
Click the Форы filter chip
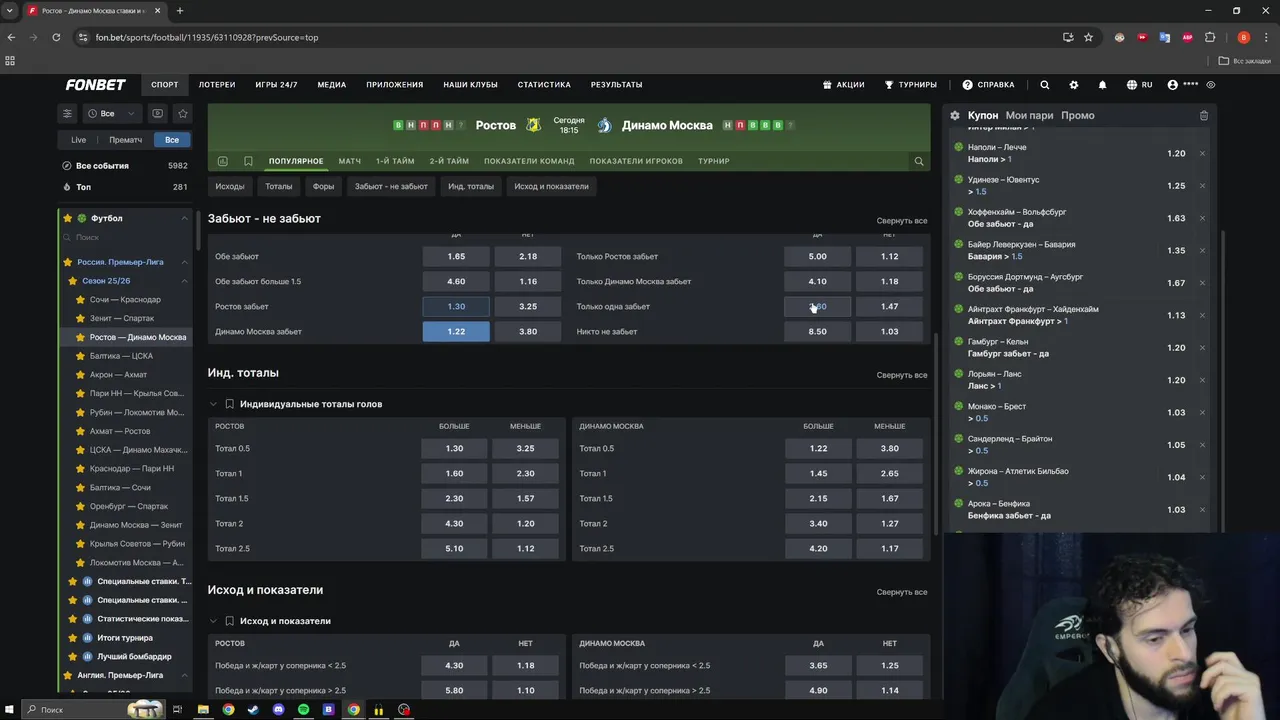323,186
